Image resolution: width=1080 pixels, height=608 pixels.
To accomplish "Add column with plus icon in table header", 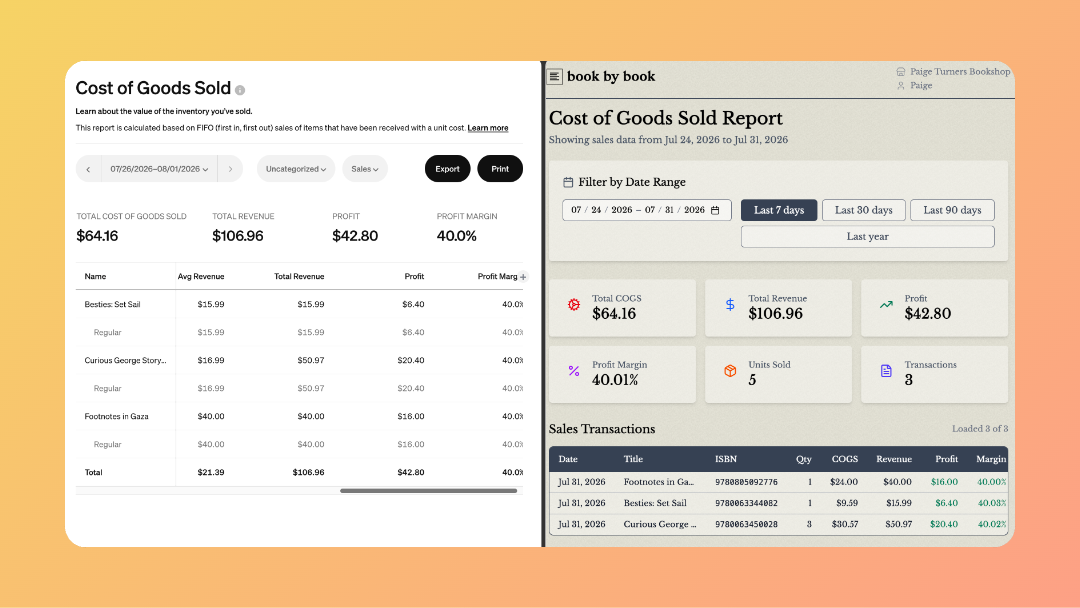I will tap(523, 277).
